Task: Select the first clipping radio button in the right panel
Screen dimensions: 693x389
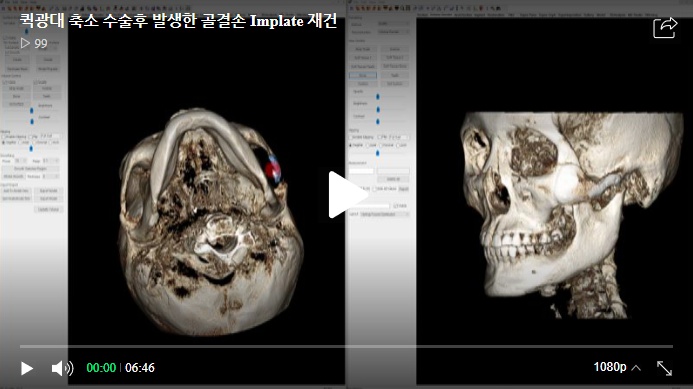Action: (351, 145)
